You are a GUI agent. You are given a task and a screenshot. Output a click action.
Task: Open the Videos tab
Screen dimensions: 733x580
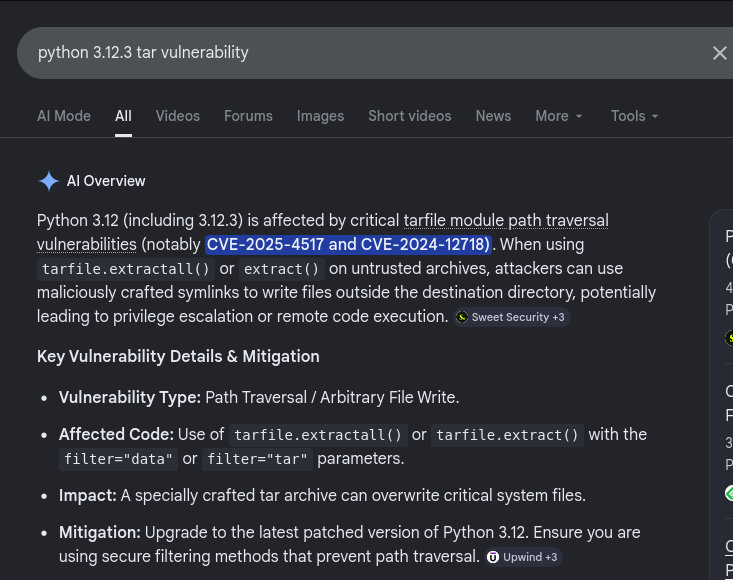point(178,116)
